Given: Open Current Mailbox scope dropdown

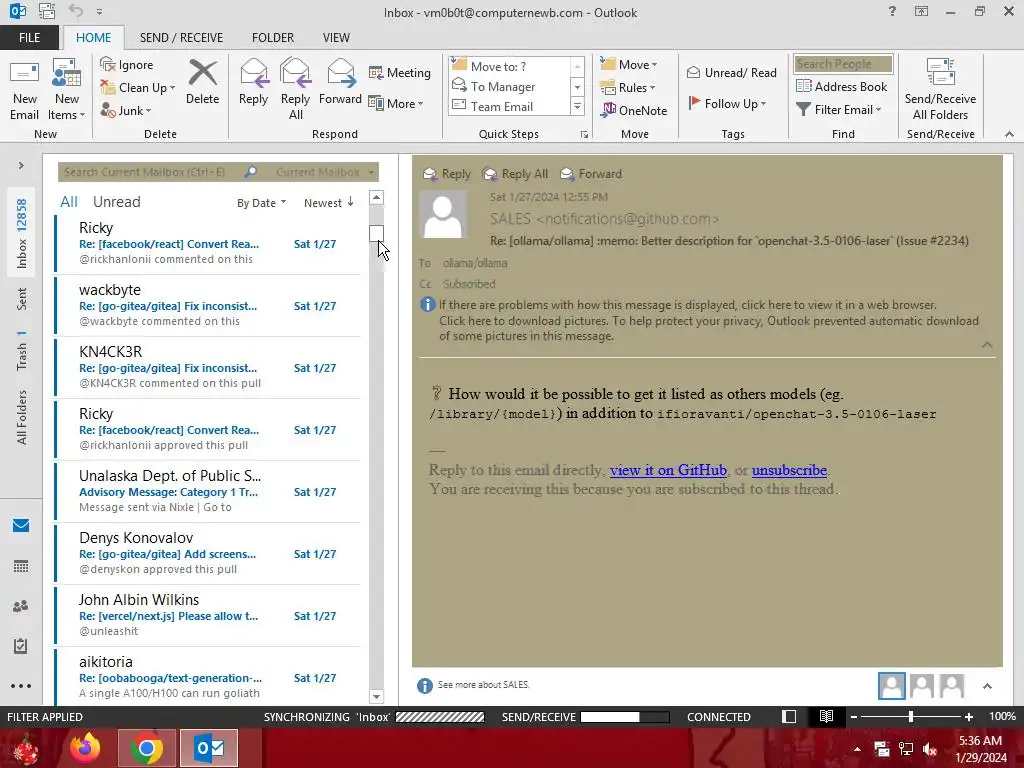Looking at the screenshot, I should [325, 172].
